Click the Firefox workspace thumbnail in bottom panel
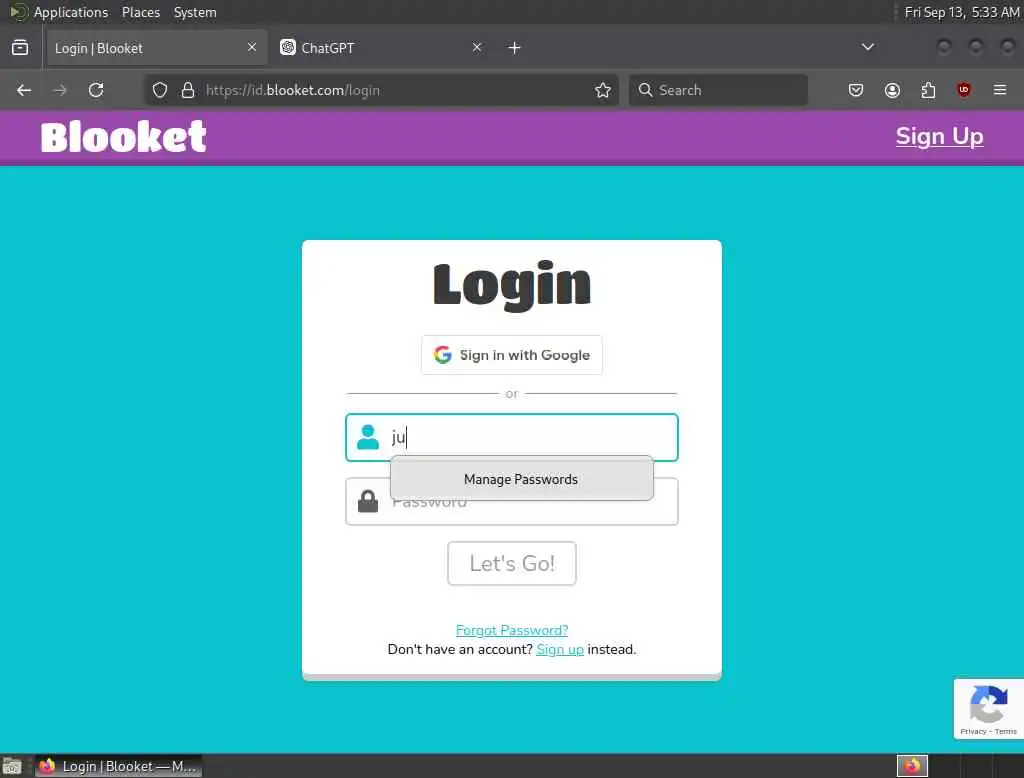 point(912,766)
